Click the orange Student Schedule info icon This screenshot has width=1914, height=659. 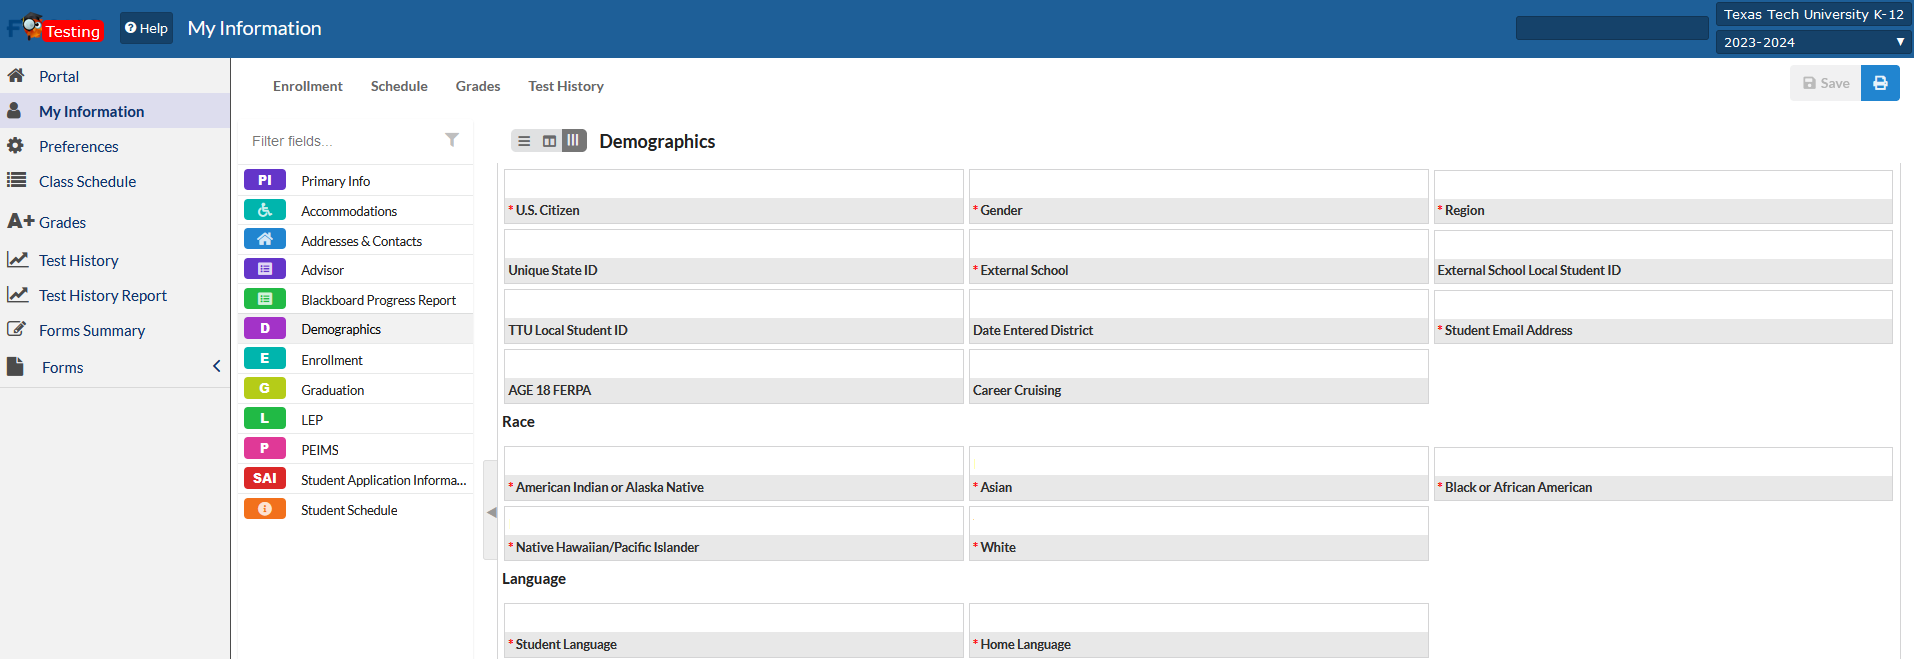tap(265, 509)
